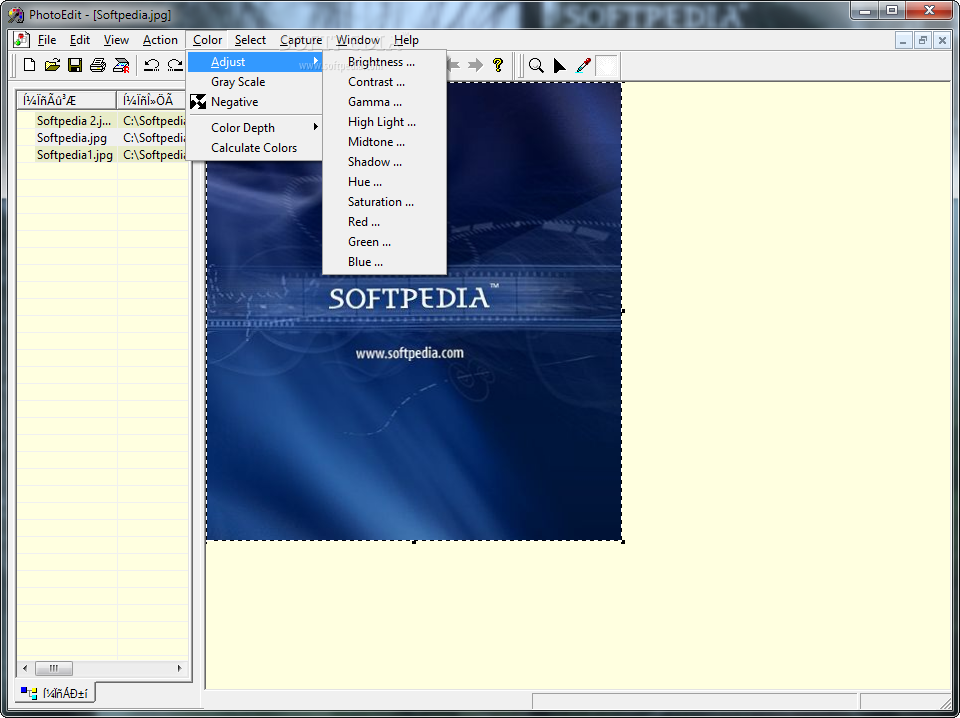Open the Window menu
Image resolution: width=960 pixels, height=718 pixels.
[x=358, y=40]
